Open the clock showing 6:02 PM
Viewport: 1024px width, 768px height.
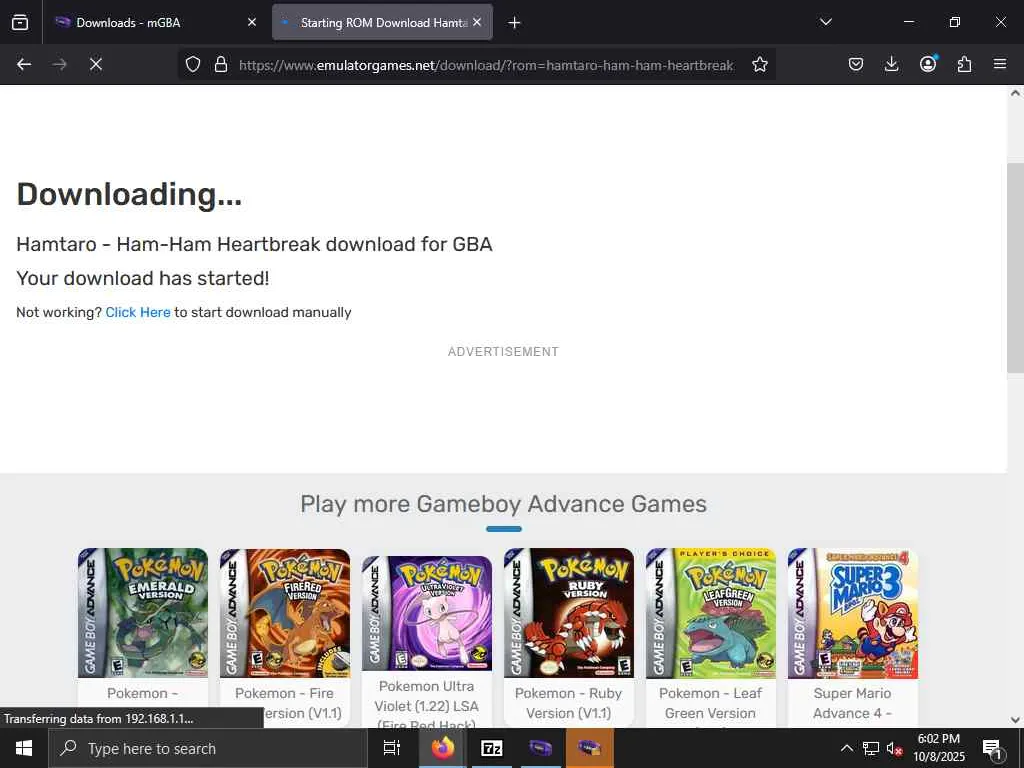(x=938, y=748)
